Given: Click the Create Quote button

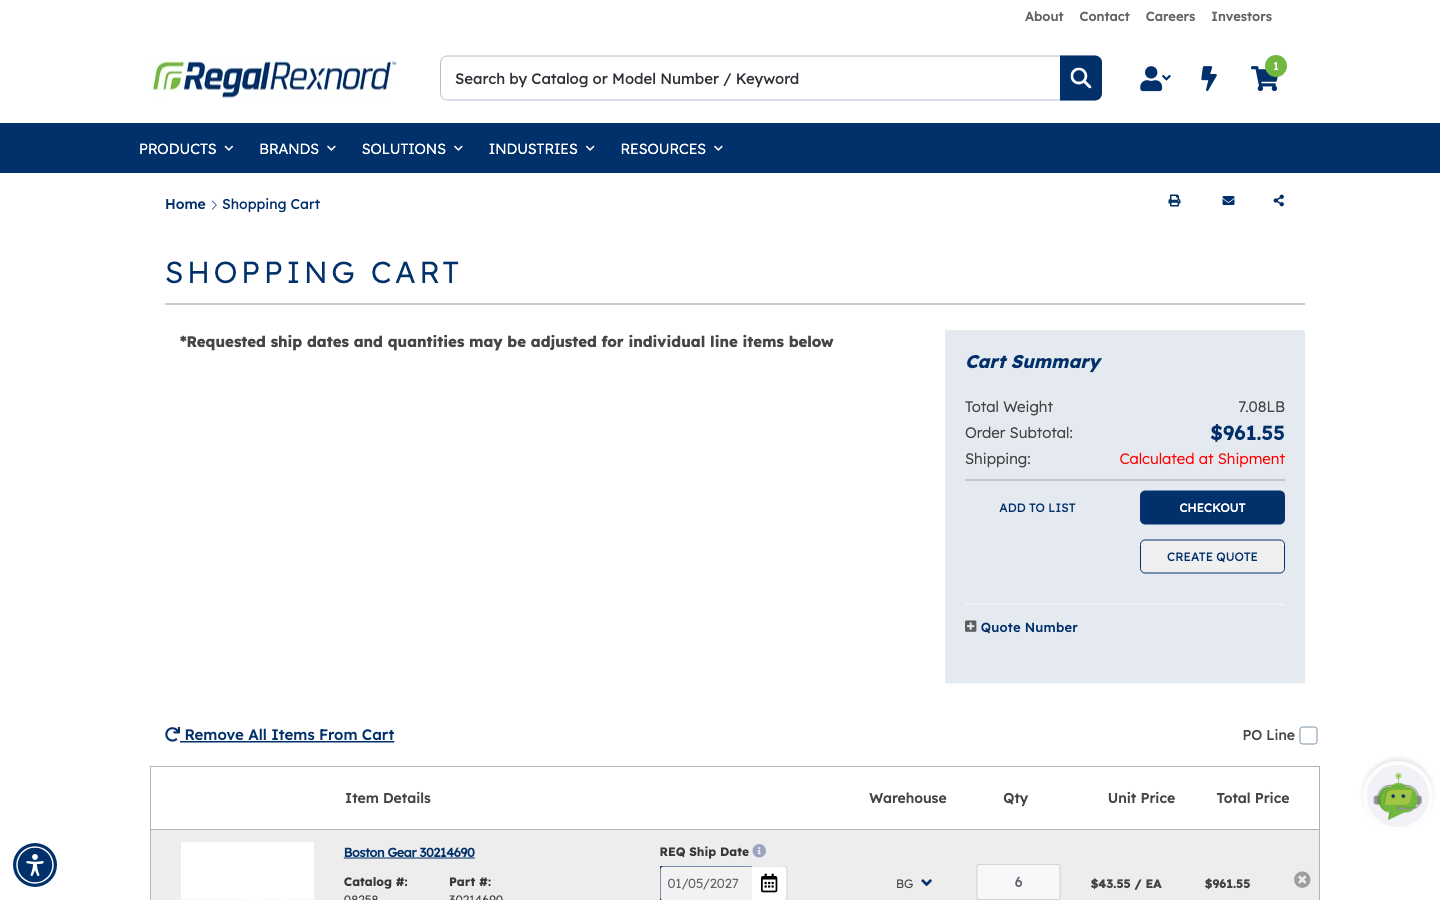Looking at the screenshot, I should pos(1212,557).
